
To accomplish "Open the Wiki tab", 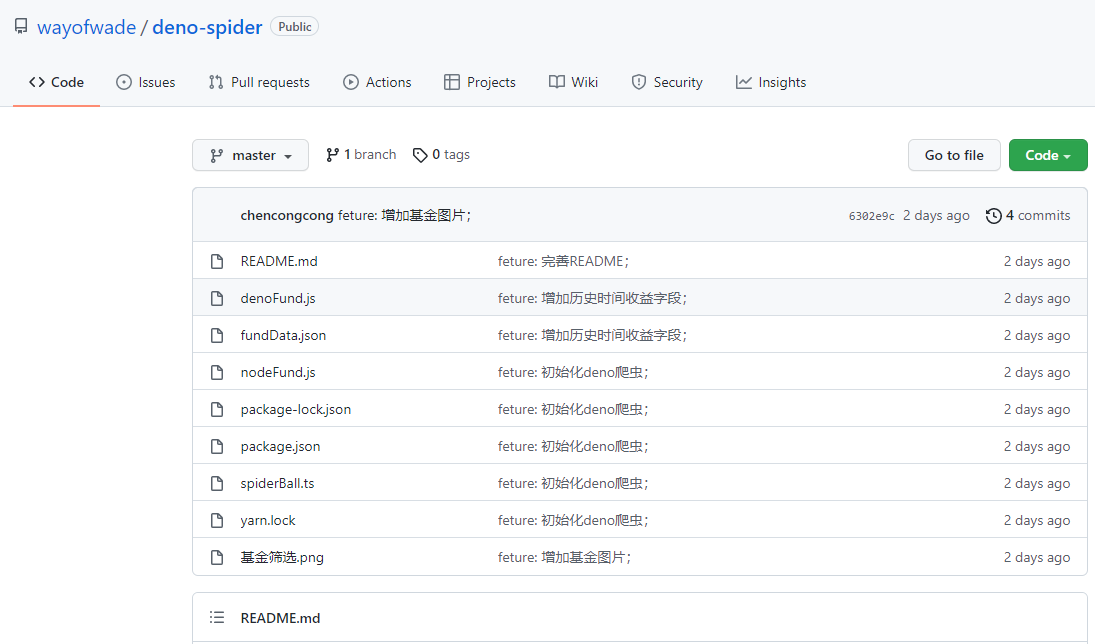I will click(573, 82).
